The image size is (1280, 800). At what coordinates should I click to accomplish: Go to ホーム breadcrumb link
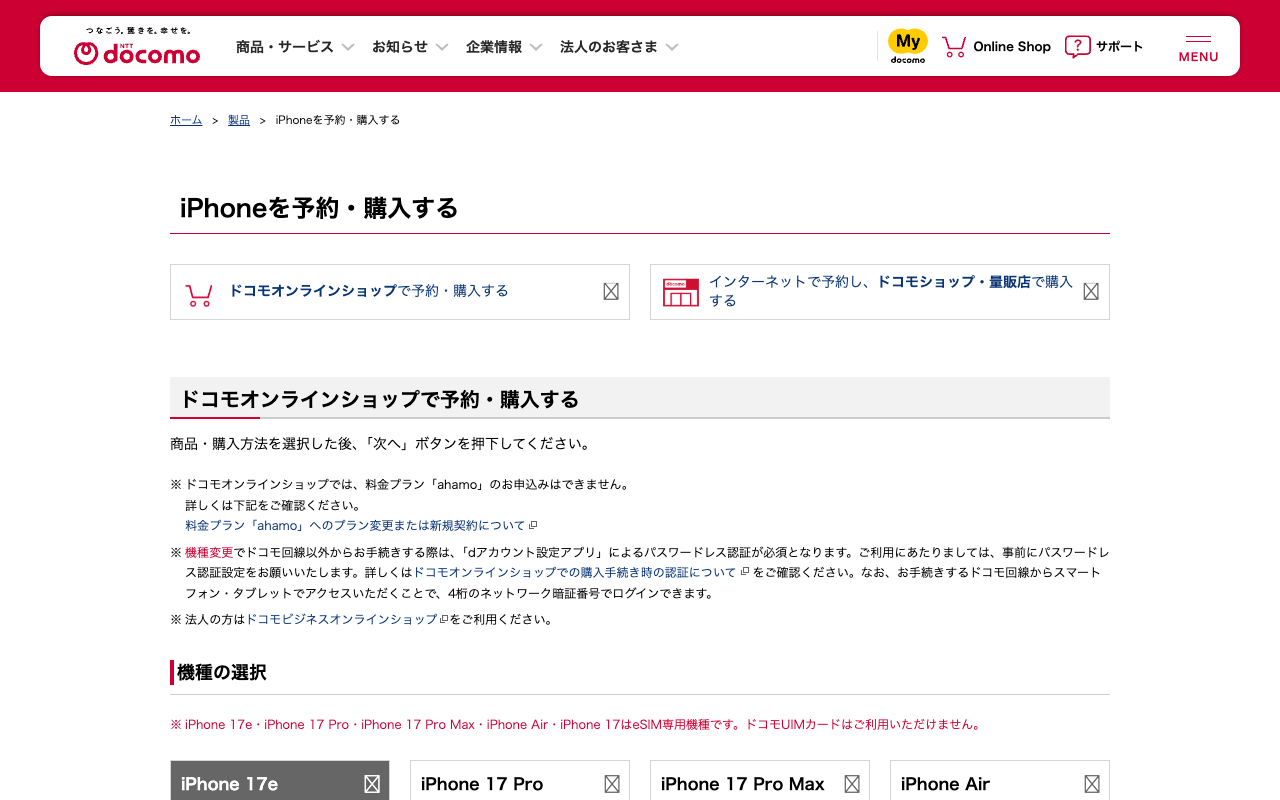coord(186,120)
